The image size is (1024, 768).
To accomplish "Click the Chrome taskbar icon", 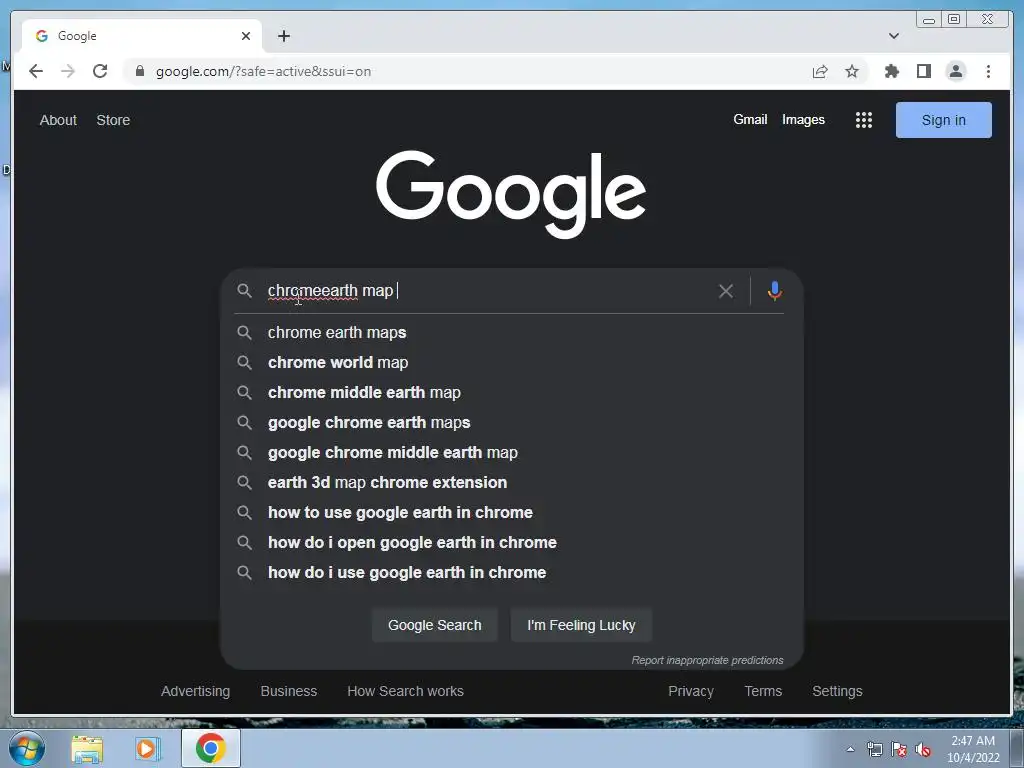I will [210, 748].
